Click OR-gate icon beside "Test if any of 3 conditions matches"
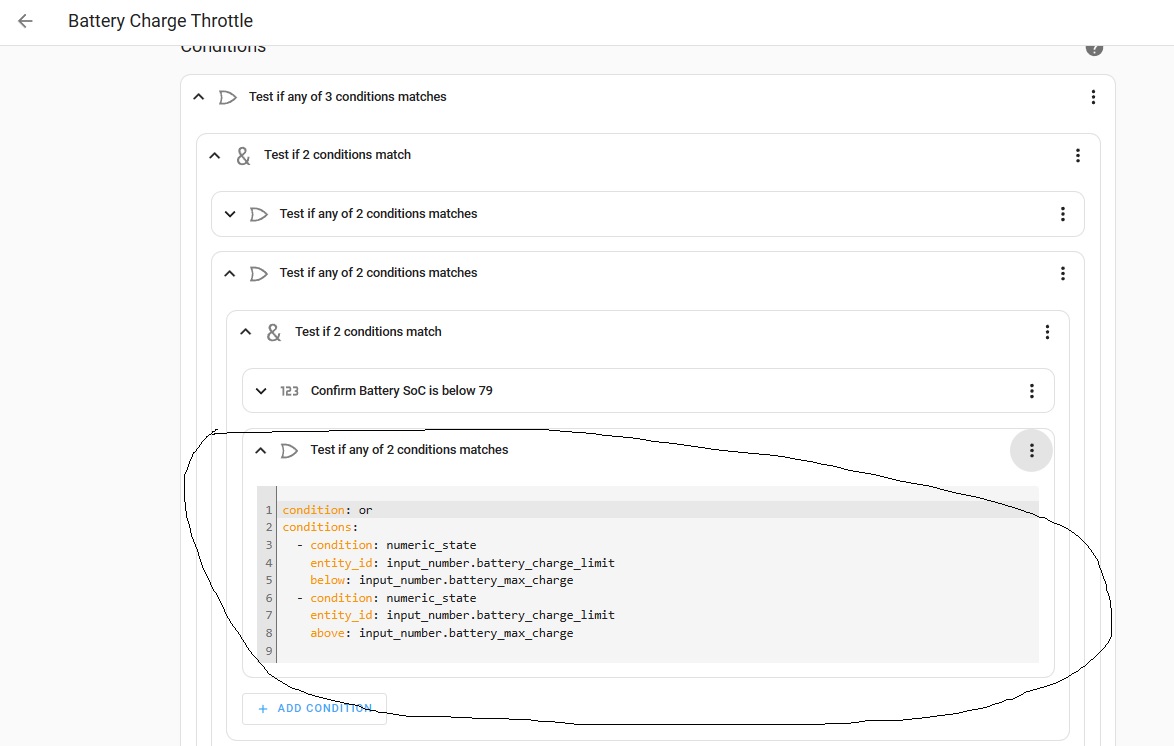 point(228,97)
